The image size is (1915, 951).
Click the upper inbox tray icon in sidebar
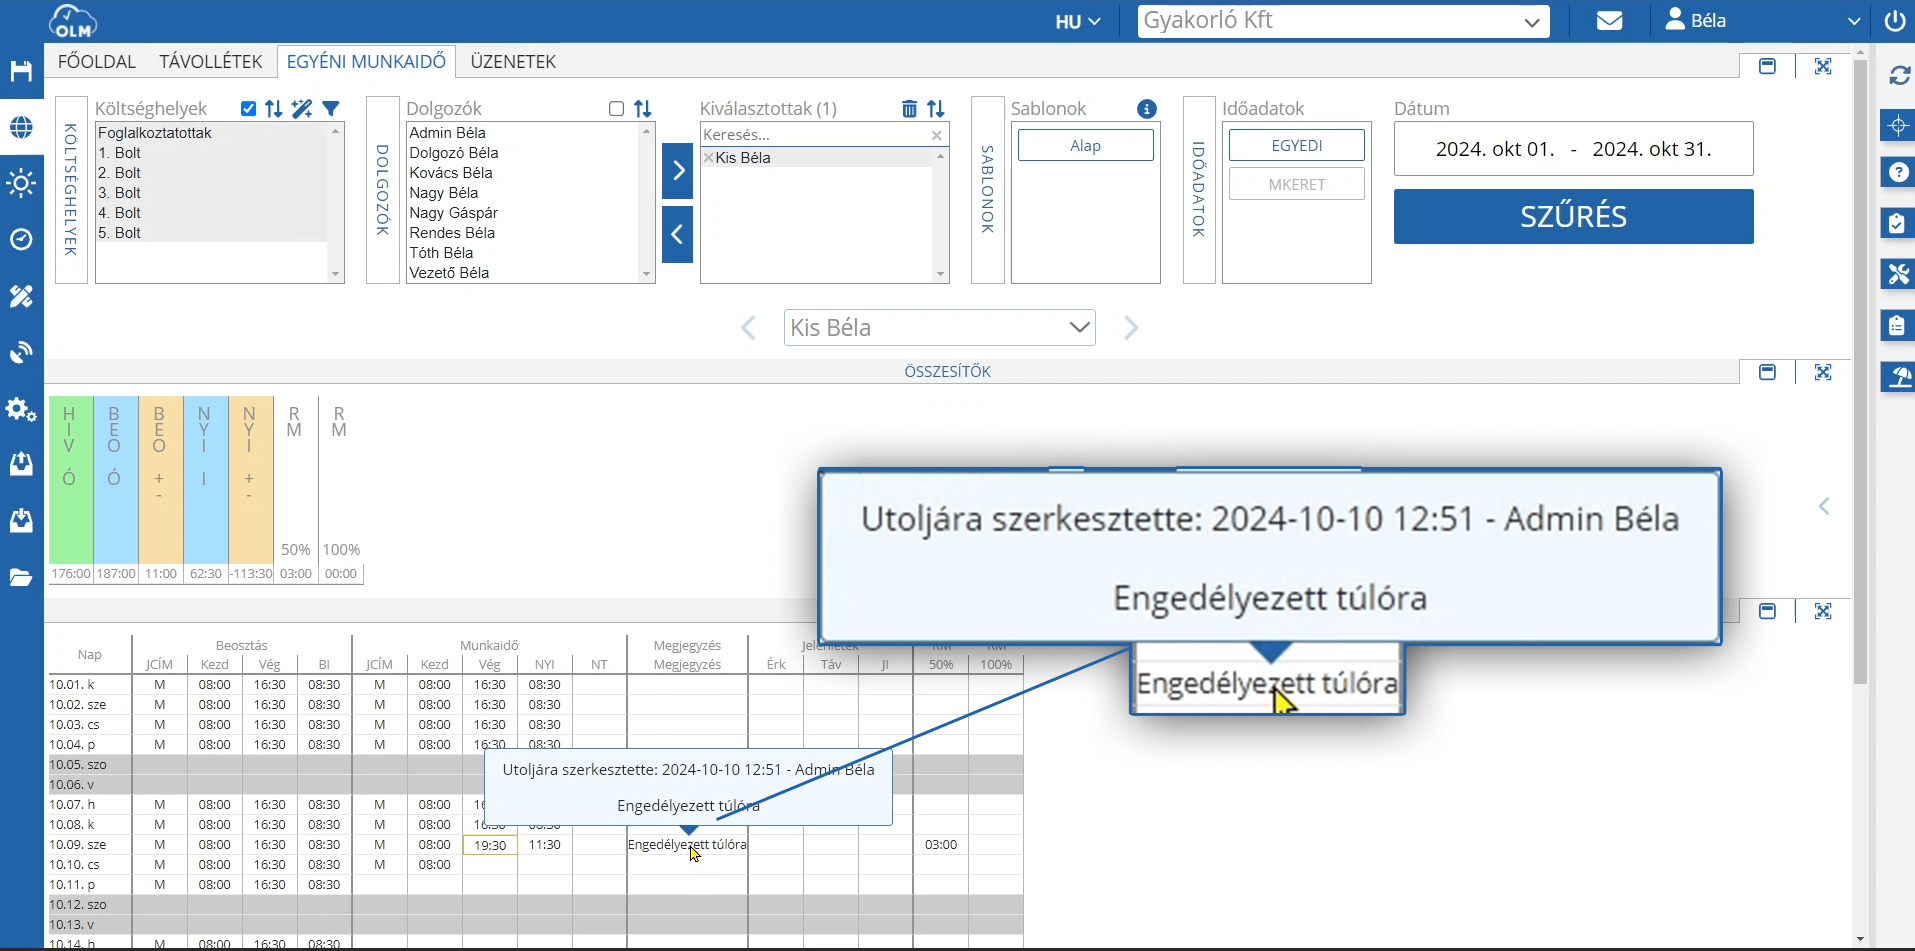(21, 464)
